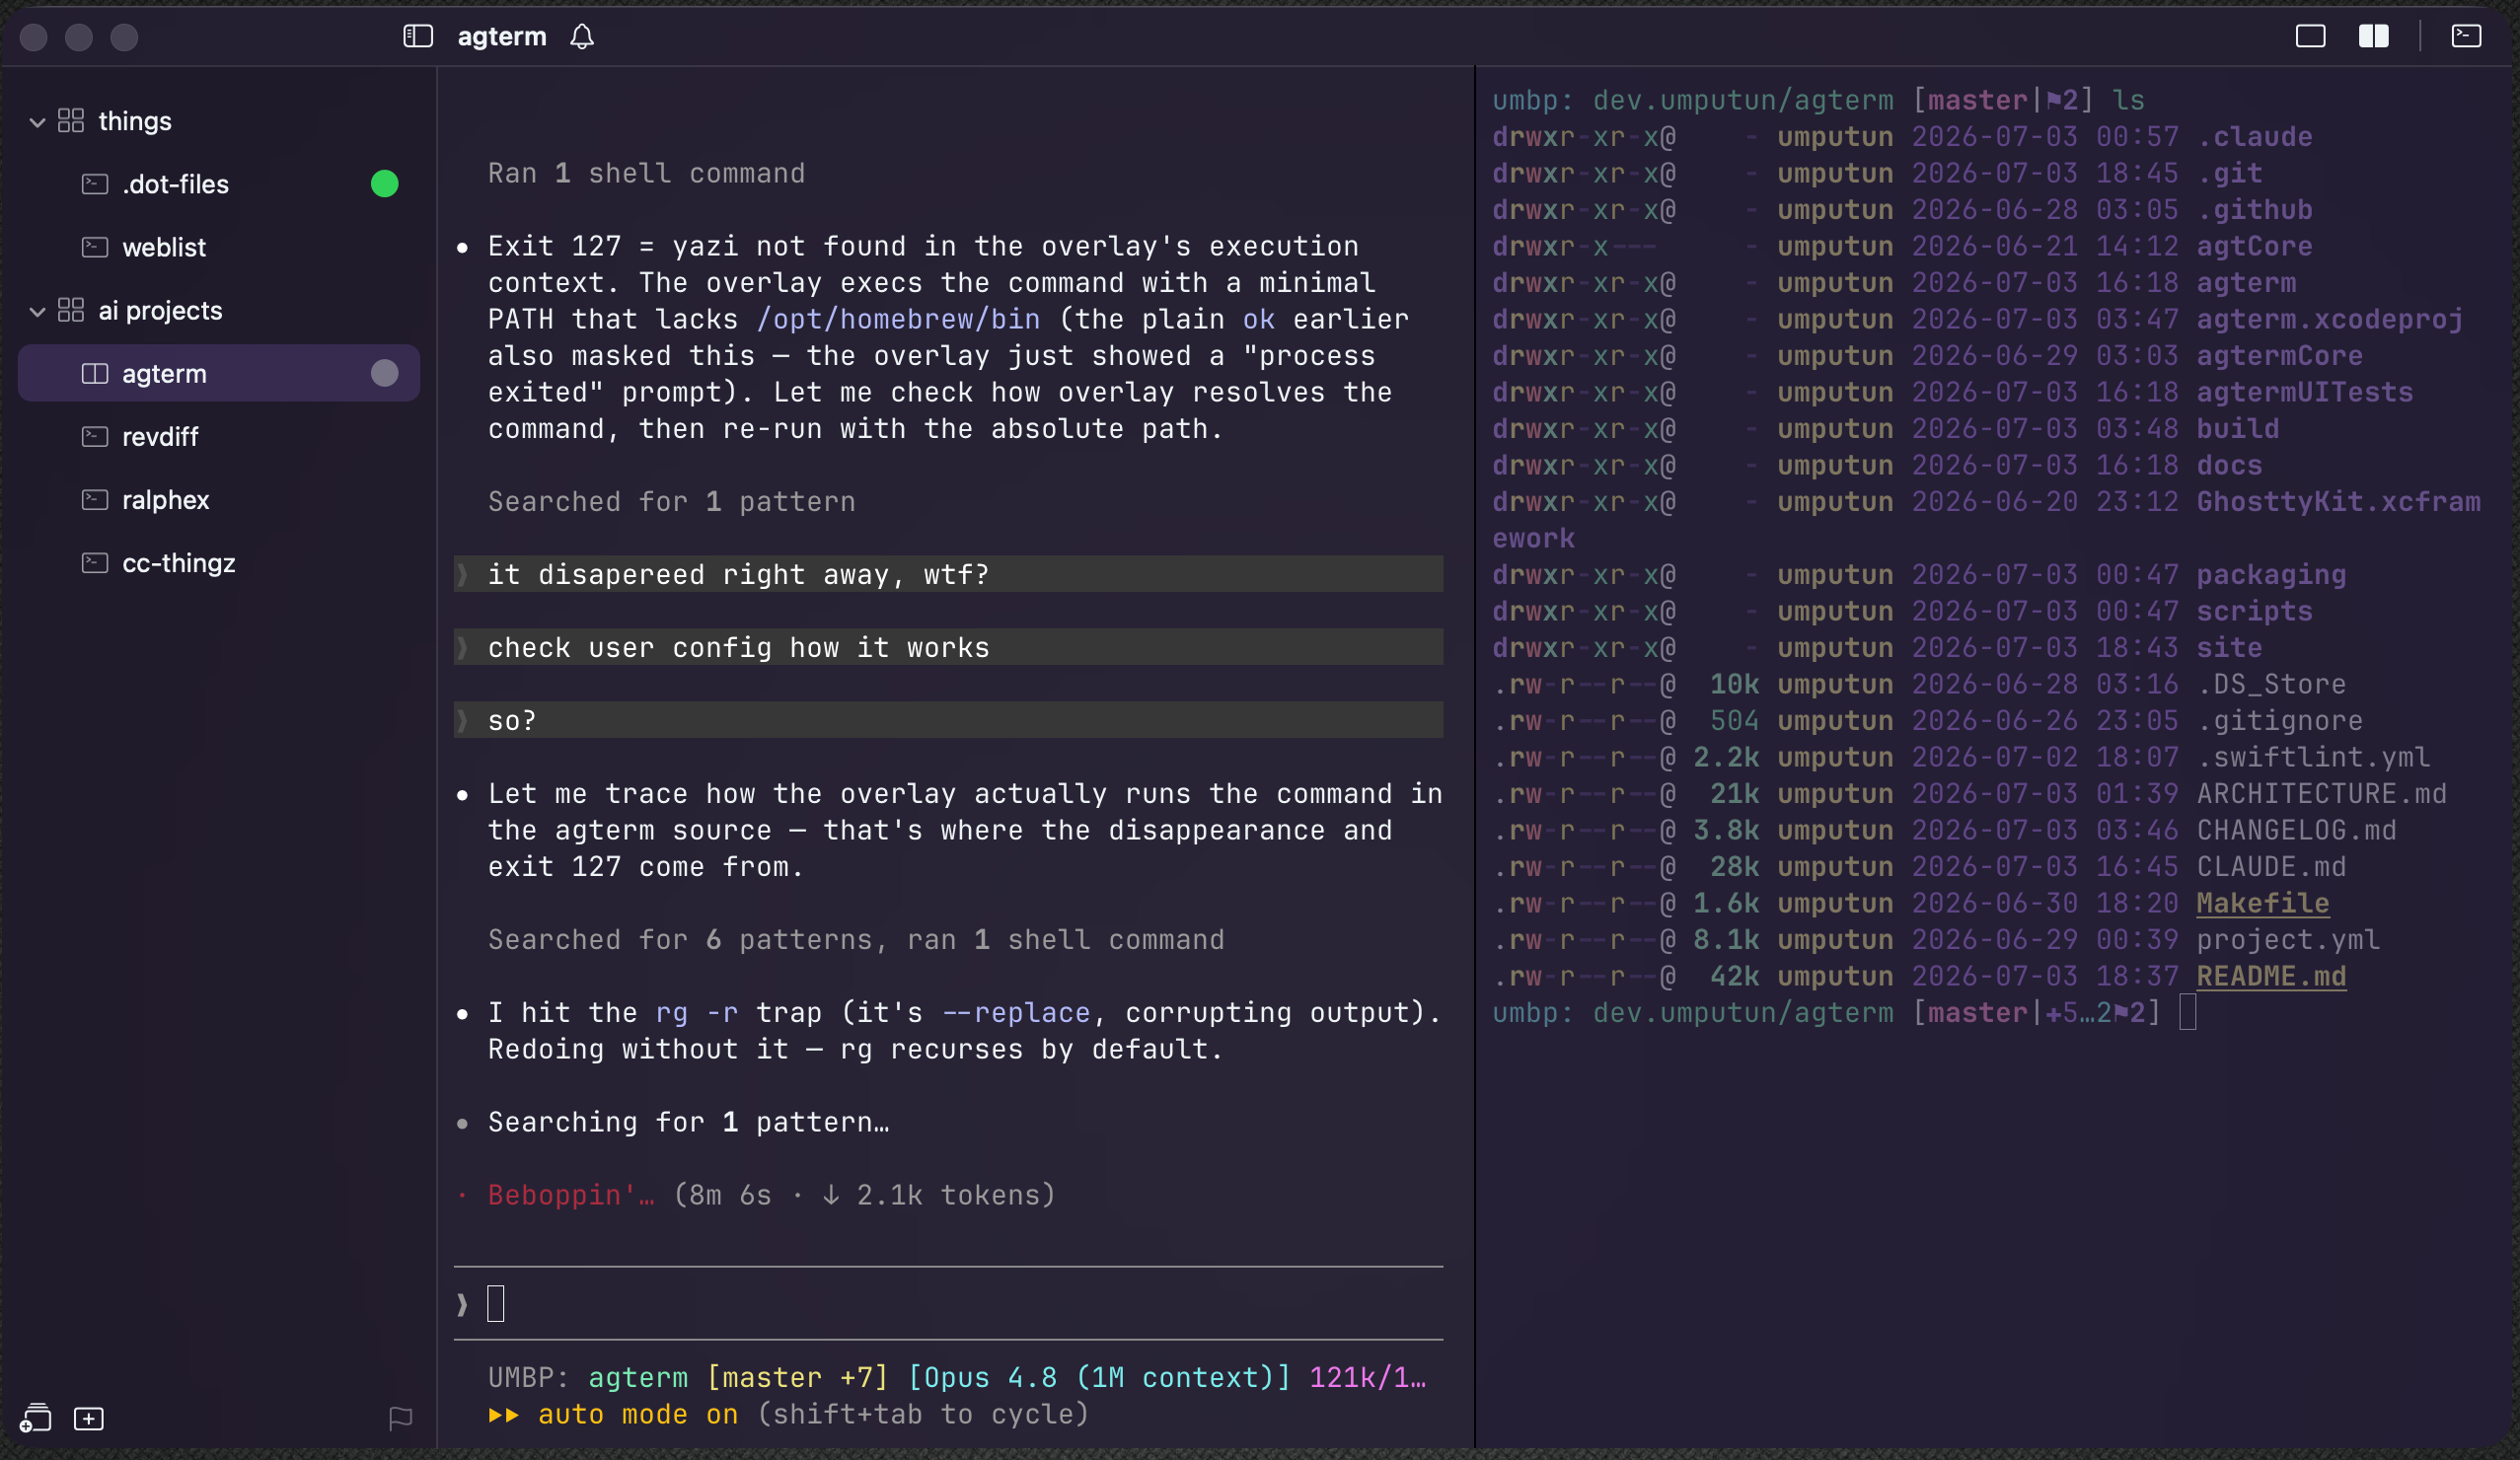
Task: Click the gray status dot on agterm
Action: (x=384, y=373)
